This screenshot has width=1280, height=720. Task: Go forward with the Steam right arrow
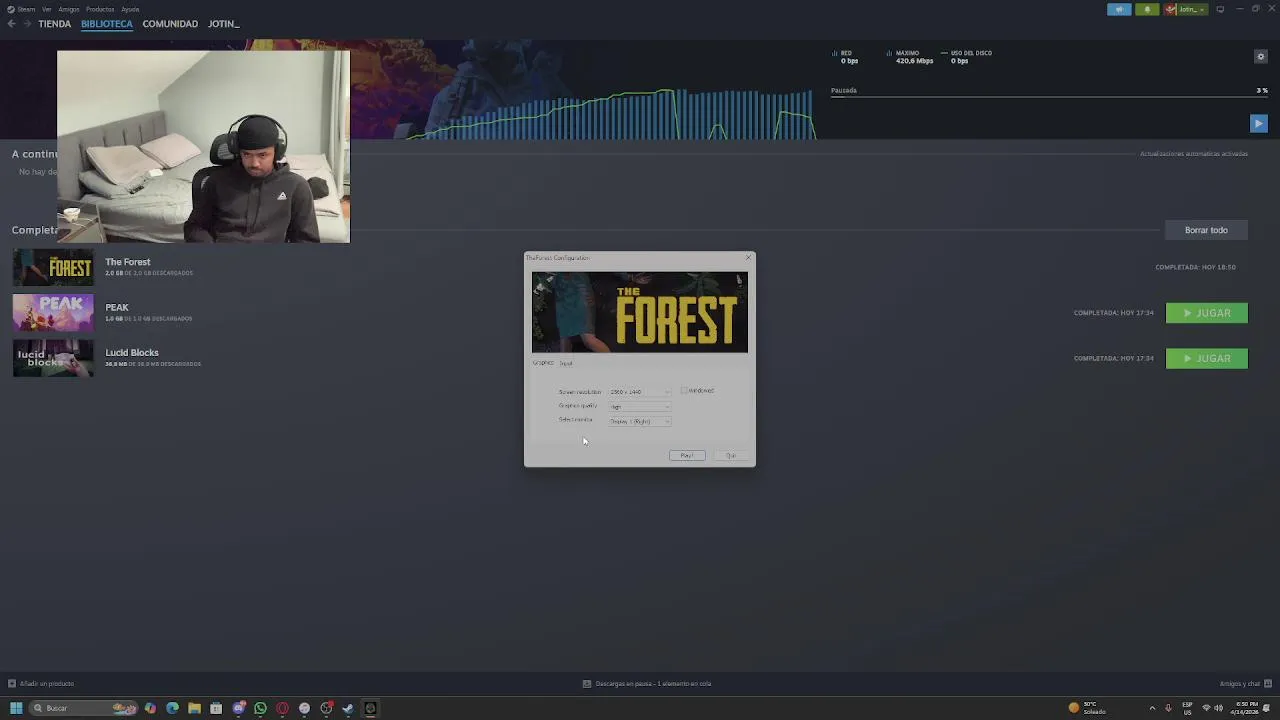[x=27, y=24]
